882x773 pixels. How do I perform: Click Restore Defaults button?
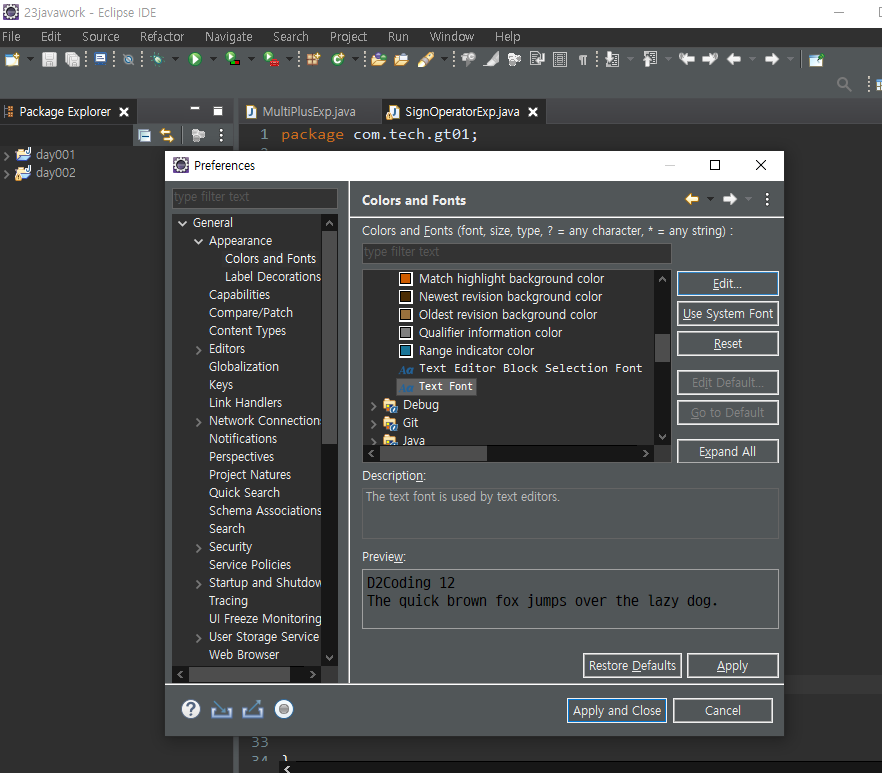point(632,666)
